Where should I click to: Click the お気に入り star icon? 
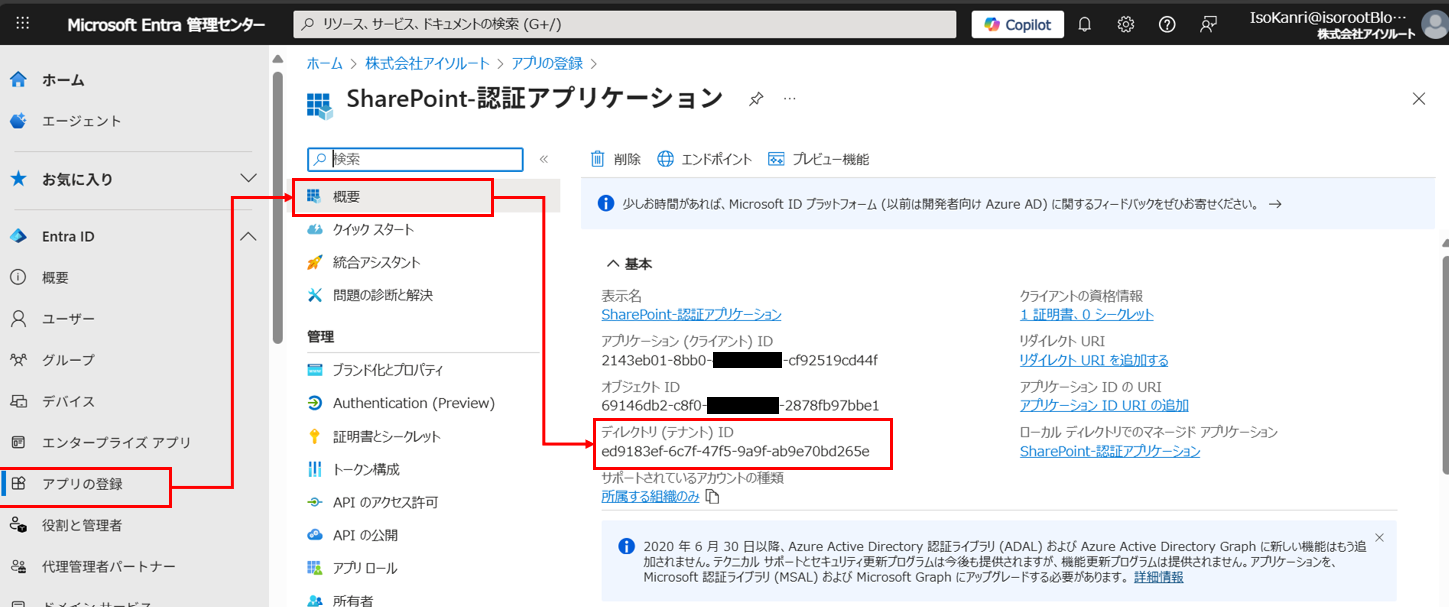coord(18,179)
